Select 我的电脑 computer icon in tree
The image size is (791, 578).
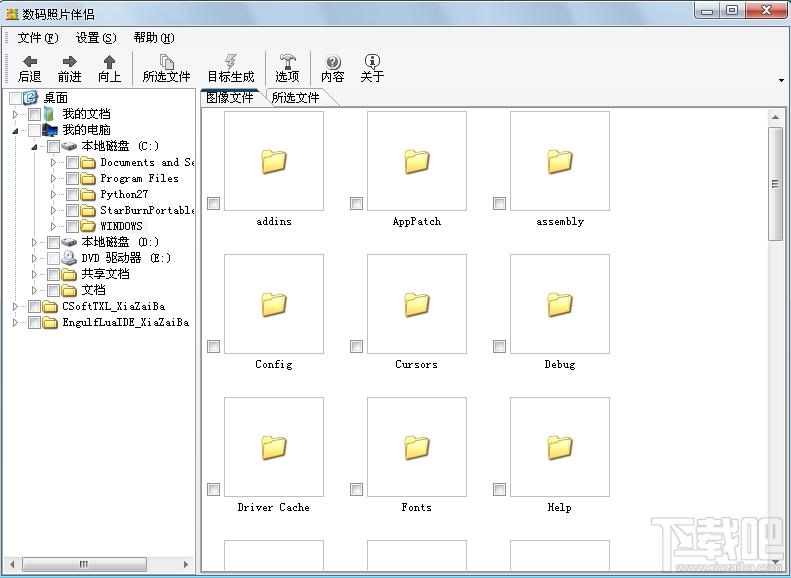(x=50, y=130)
